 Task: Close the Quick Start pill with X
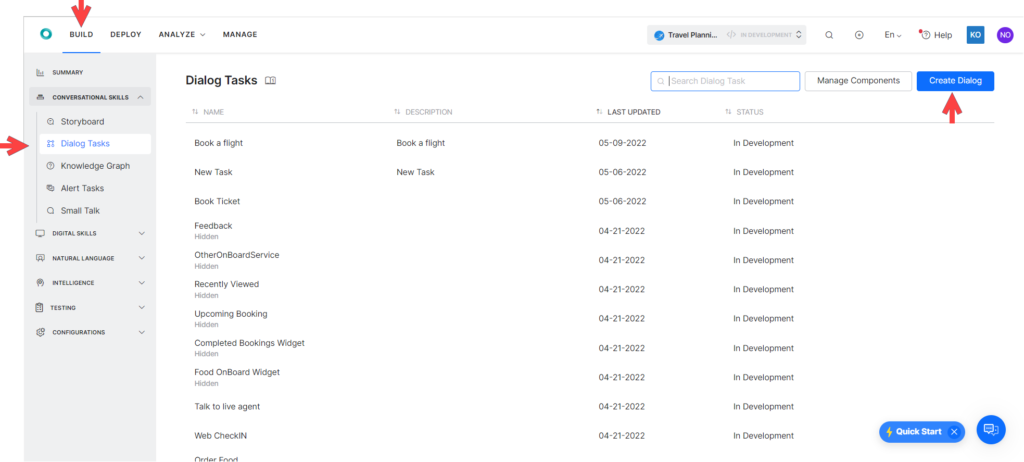tap(954, 432)
